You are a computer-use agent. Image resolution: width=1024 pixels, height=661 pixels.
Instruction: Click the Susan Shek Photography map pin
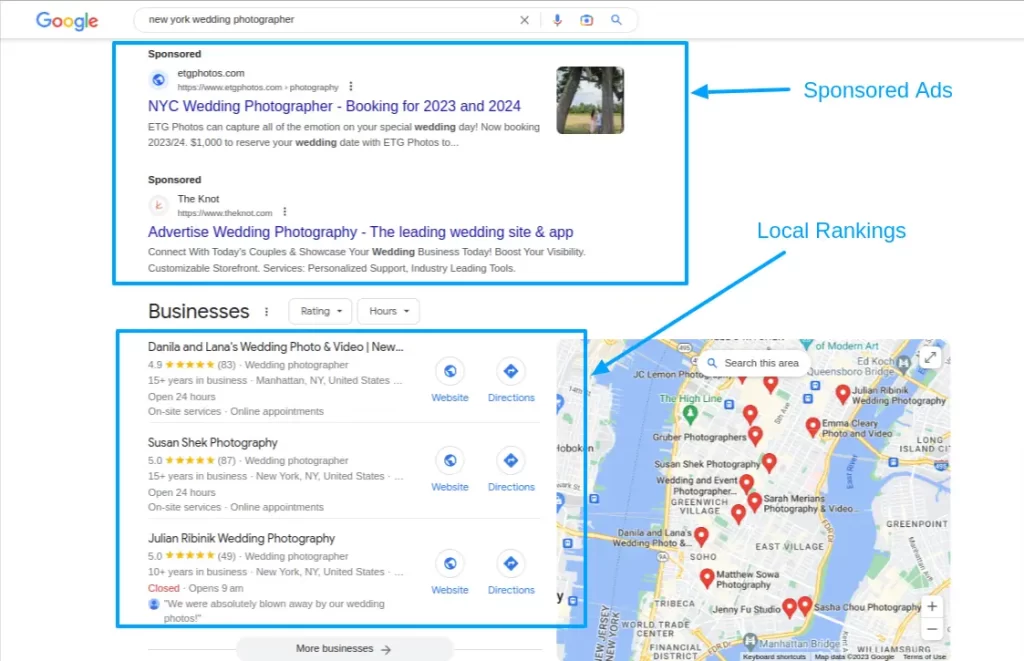769,462
